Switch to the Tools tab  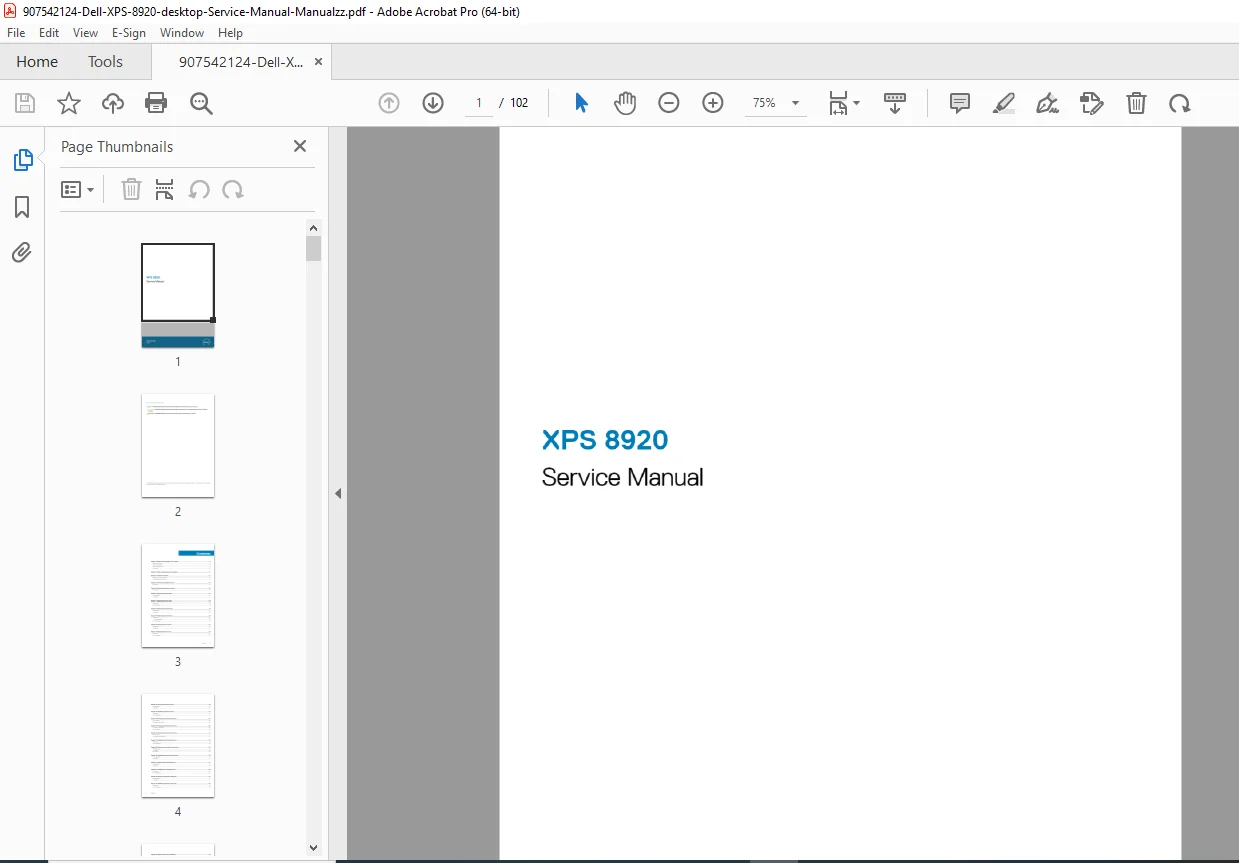point(105,62)
